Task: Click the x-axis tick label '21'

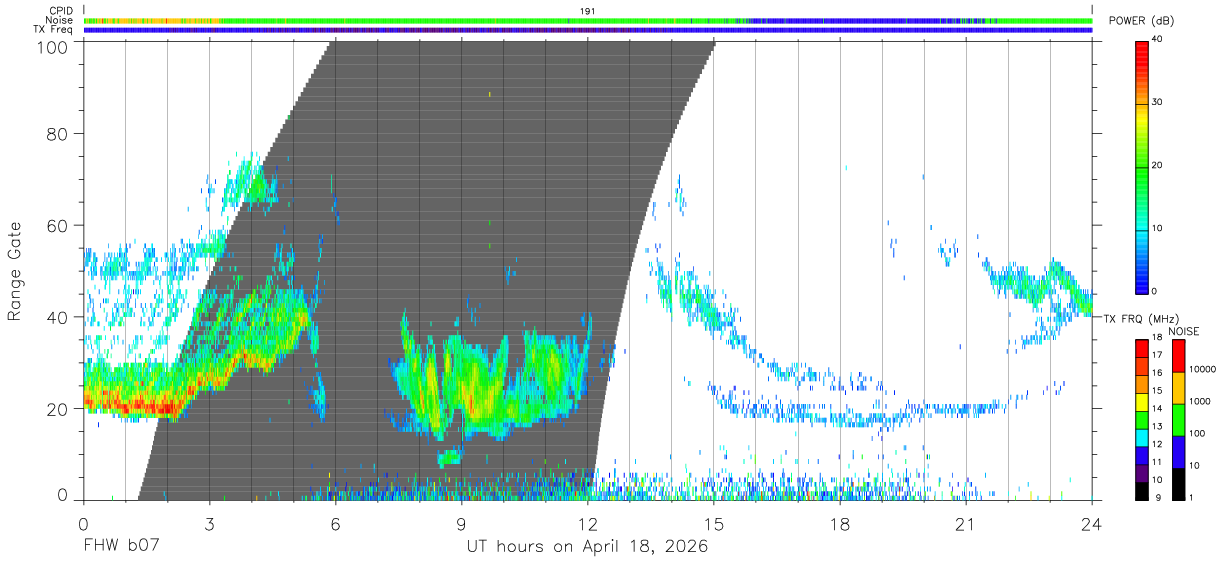Action: pyautogui.click(x=966, y=524)
